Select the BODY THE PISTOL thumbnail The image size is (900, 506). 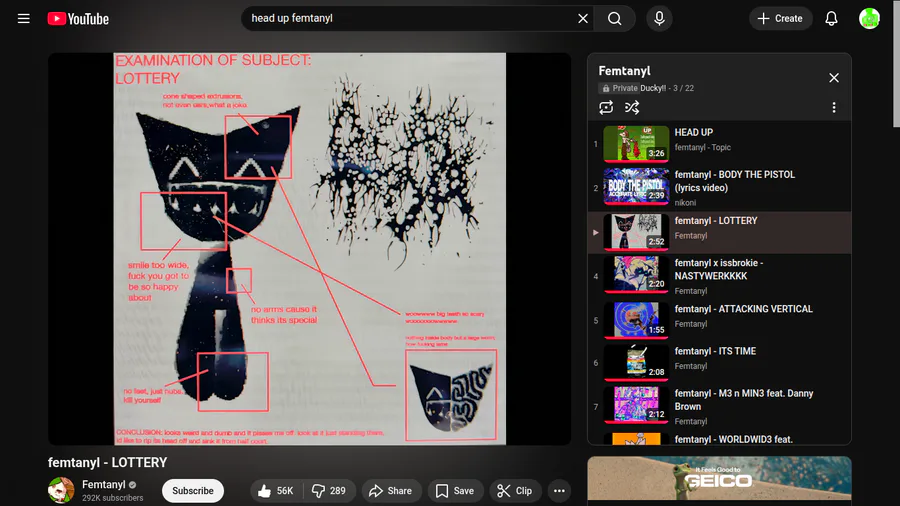tap(636, 186)
